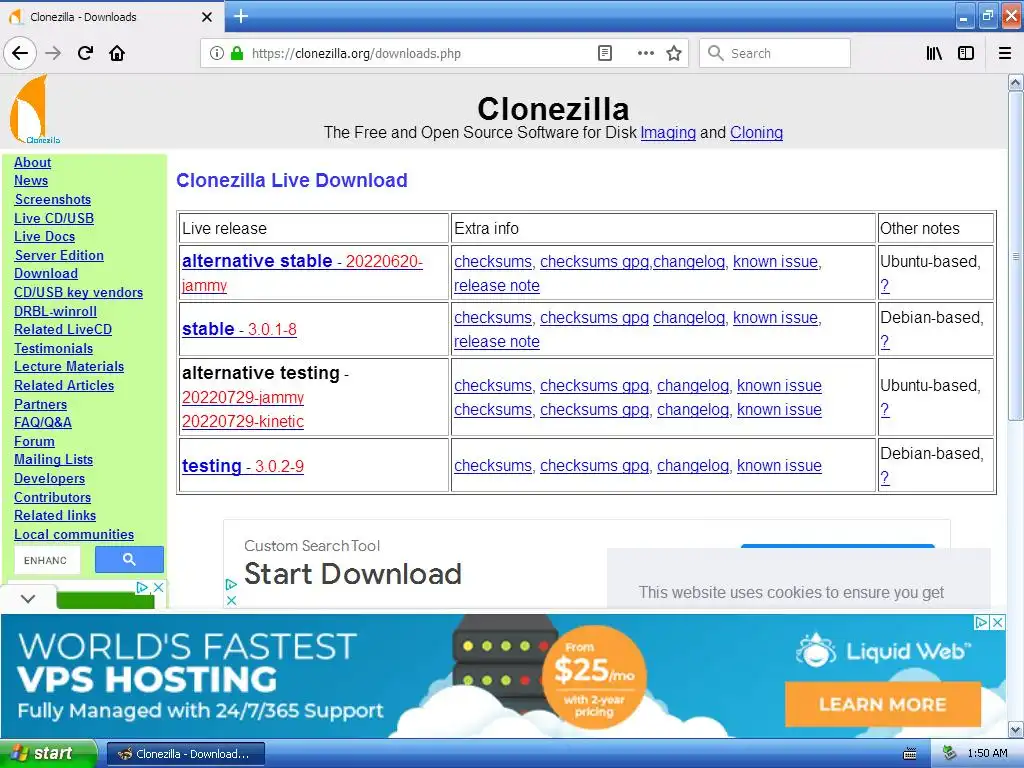The height and width of the screenshot is (768, 1024).
Task: Click the browser Search box
Action: point(775,53)
